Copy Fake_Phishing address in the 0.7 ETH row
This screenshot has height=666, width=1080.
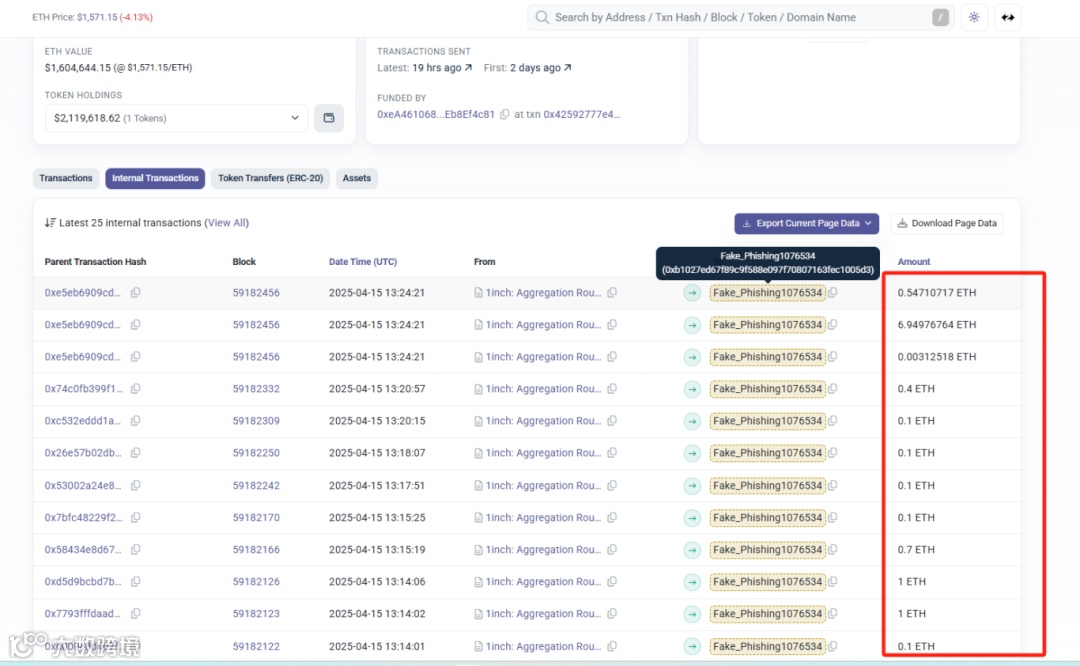(833, 550)
